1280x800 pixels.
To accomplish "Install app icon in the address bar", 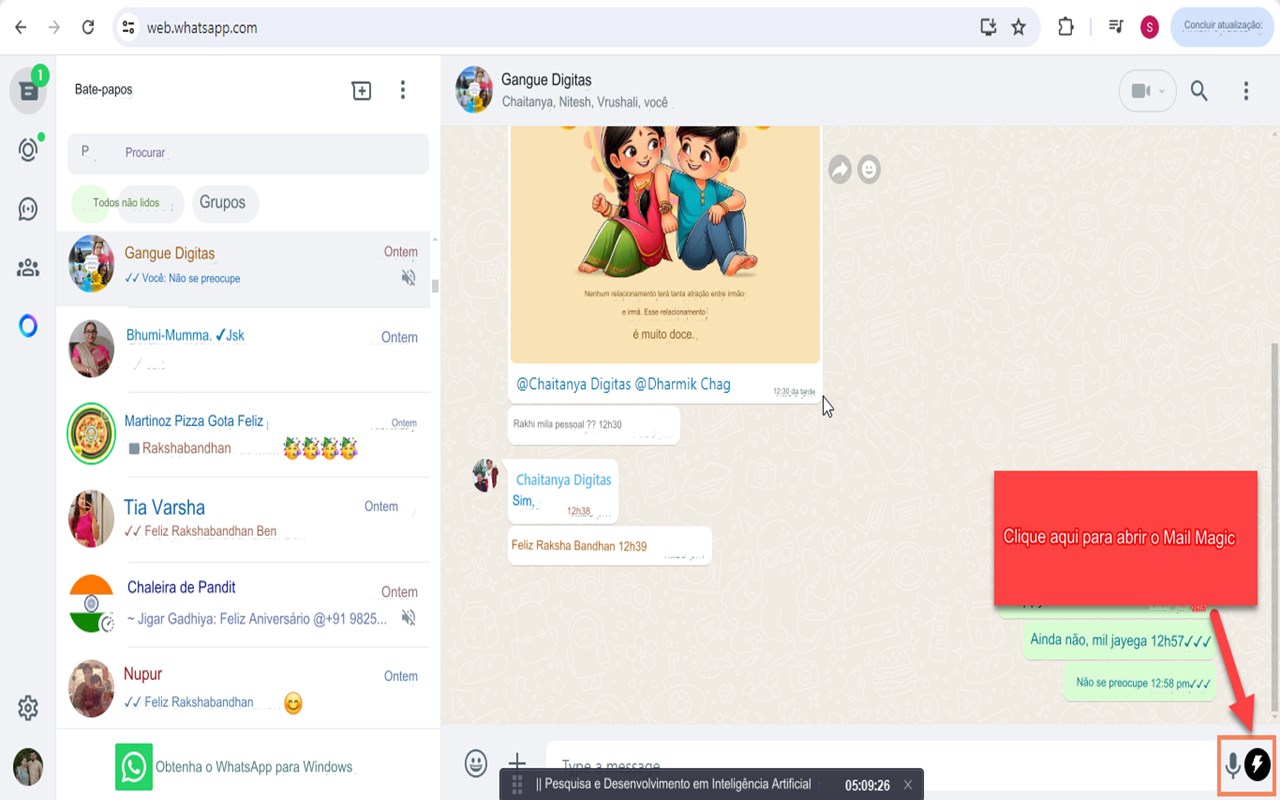I will (988, 28).
